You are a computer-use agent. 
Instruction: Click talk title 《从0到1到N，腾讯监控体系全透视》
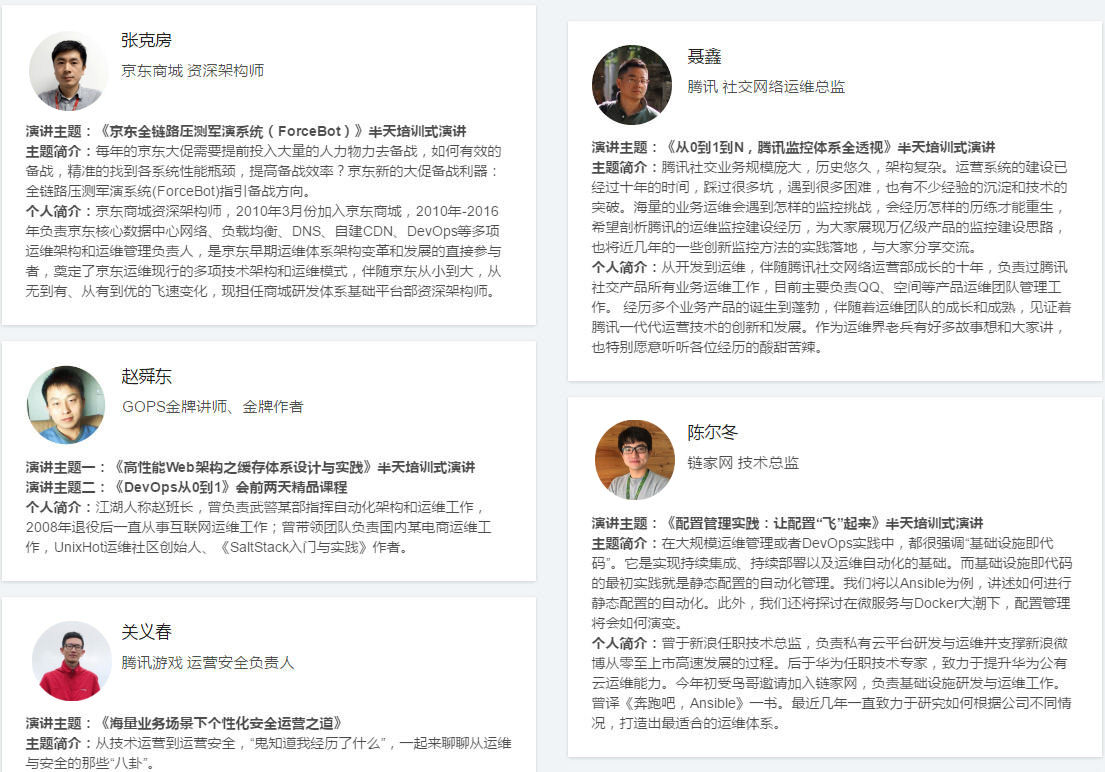pyautogui.click(x=778, y=147)
